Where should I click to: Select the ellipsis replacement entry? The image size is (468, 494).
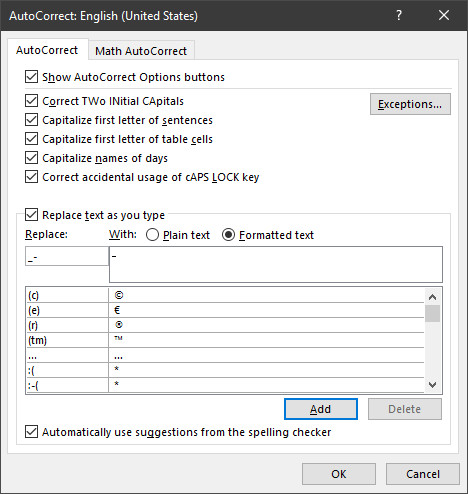point(225,355)
